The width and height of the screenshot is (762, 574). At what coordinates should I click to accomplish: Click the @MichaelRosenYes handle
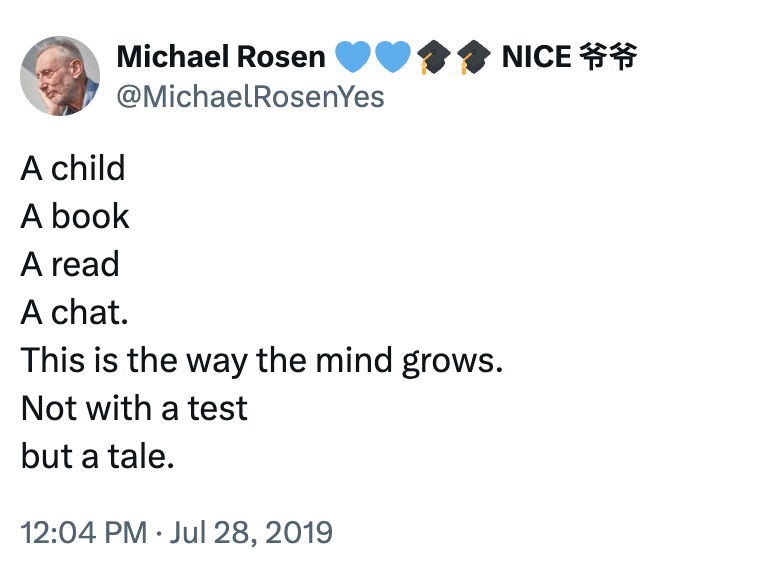click(250, 97)
